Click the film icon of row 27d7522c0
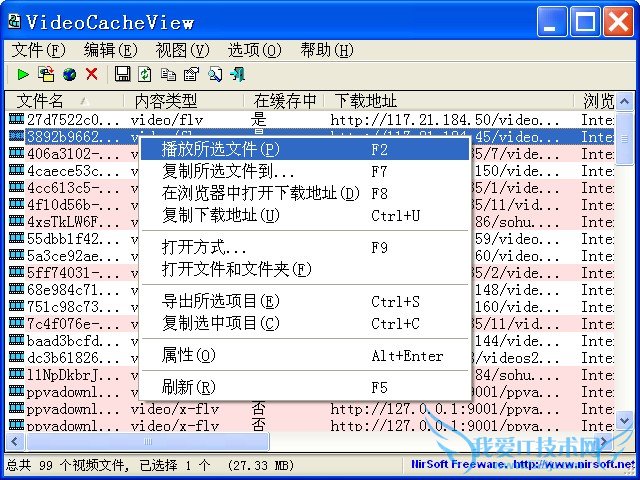This screenshot has width=640, height=480. (x=16, y=119)
